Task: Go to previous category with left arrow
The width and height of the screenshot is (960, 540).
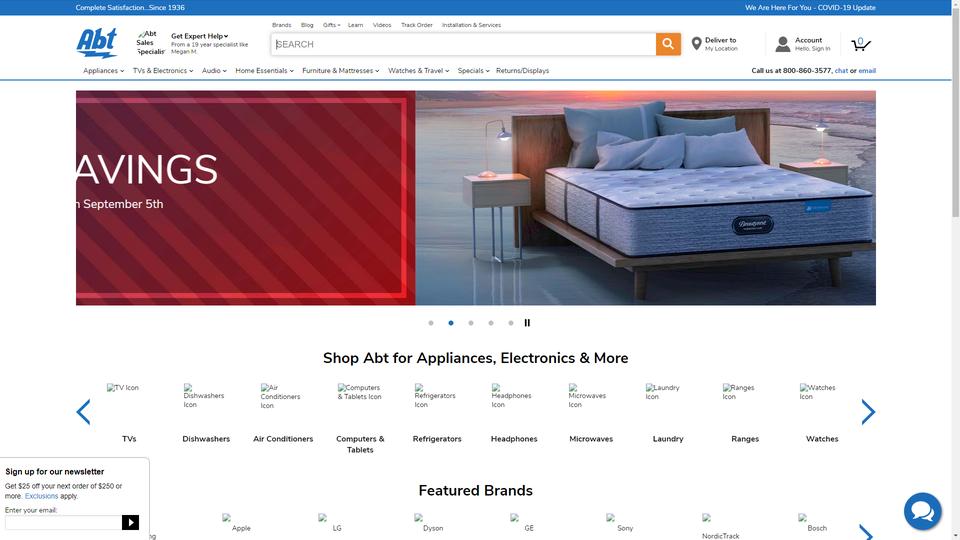Action: coord(83,412)
